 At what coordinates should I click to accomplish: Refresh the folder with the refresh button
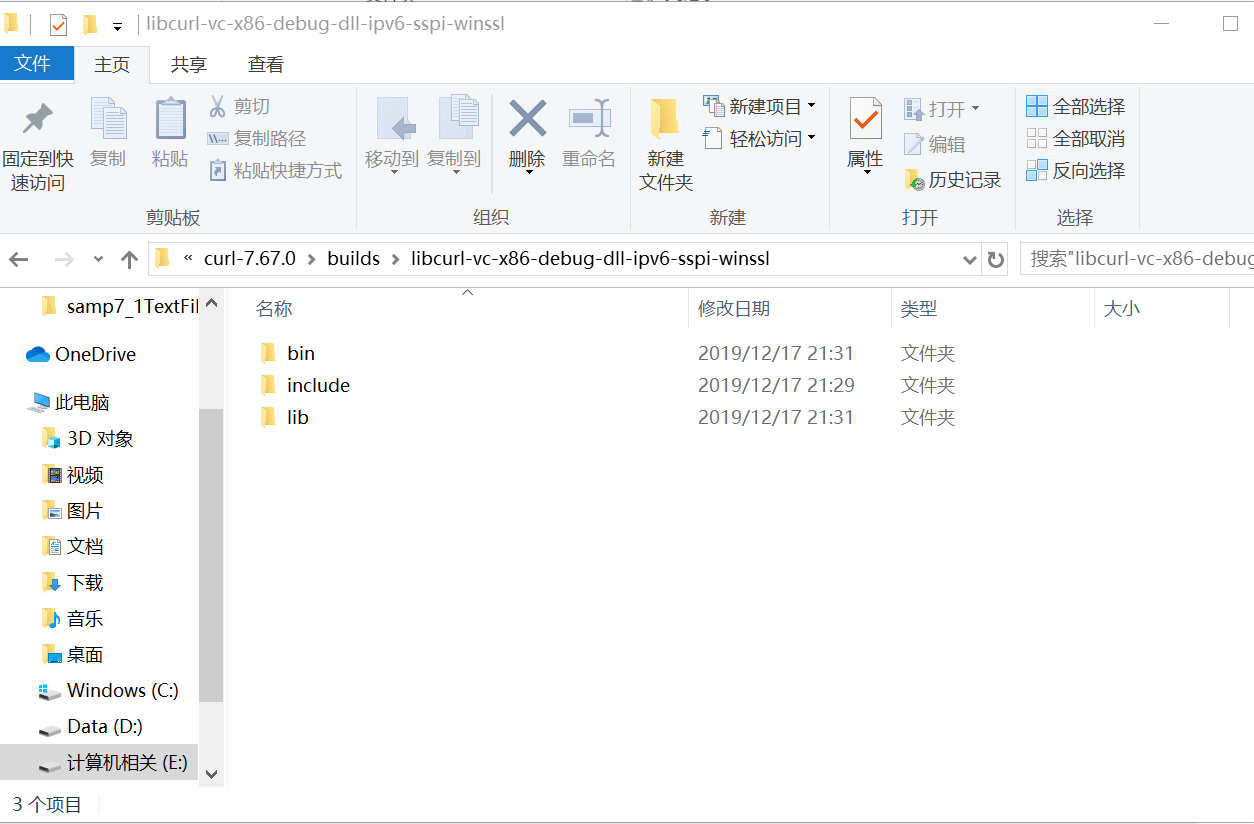tap(996, 258)
